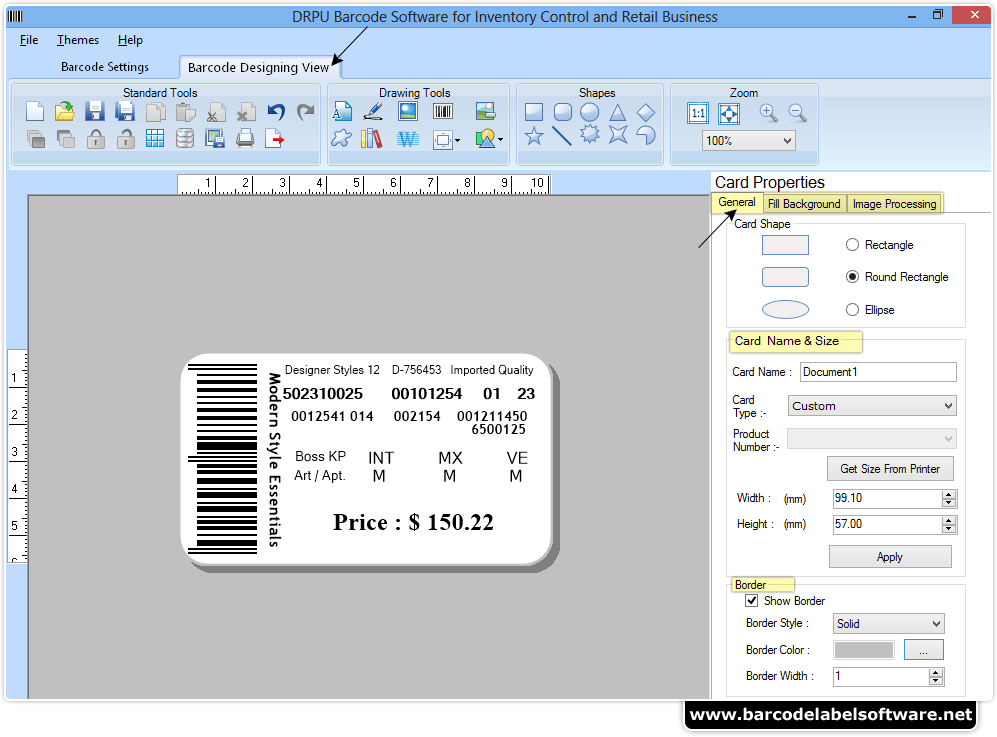Open the Product Number dropdown
This screenshot has width=997, height=737.
click(x=872, y=439)
